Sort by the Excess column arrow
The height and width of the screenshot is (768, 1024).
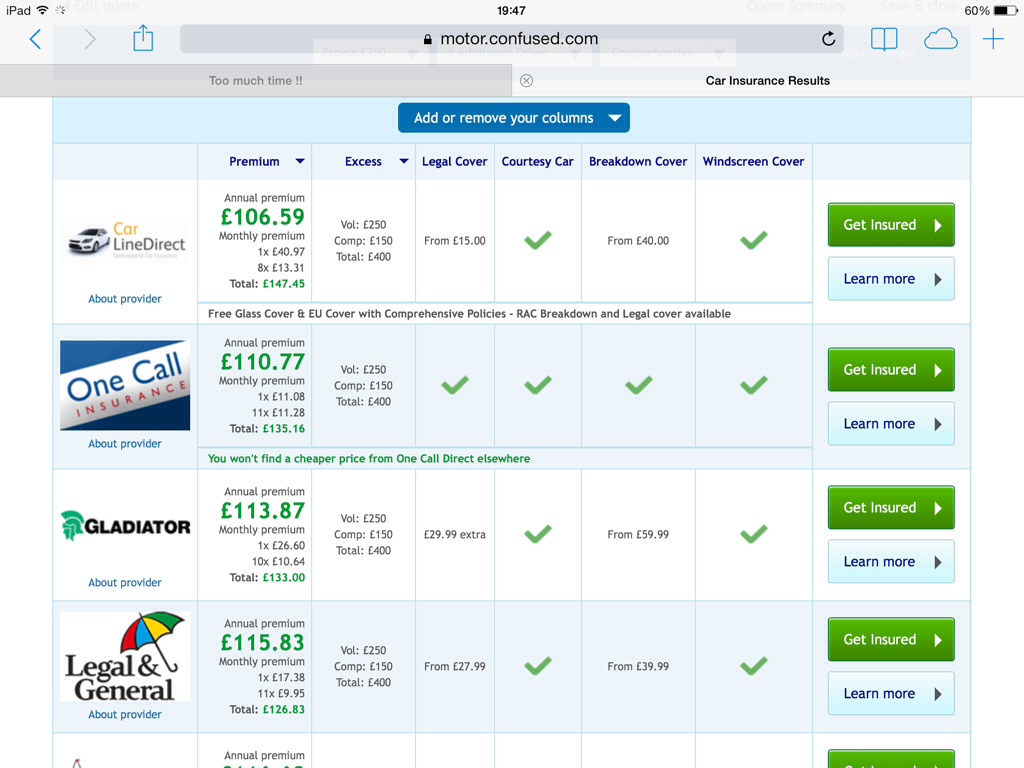point(404,161)
